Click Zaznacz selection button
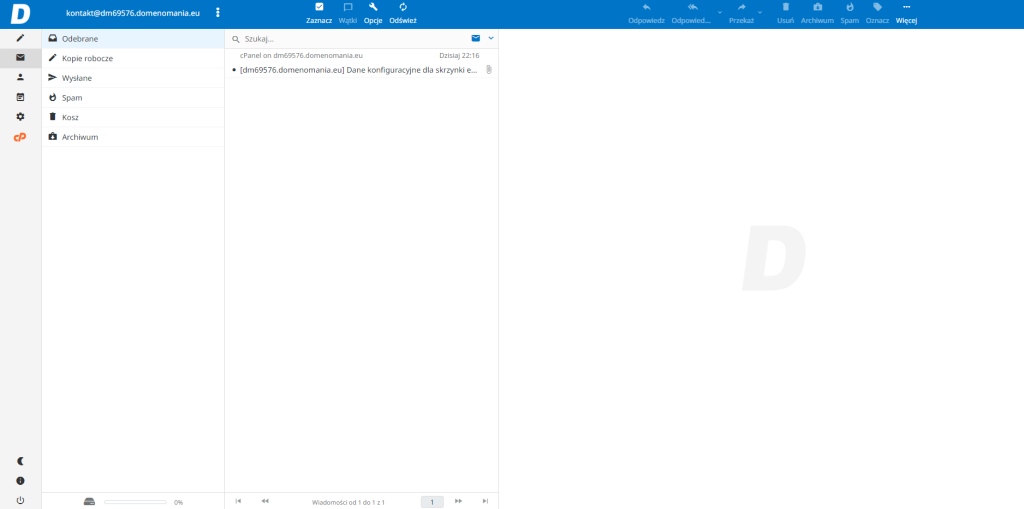 point(319,14)
